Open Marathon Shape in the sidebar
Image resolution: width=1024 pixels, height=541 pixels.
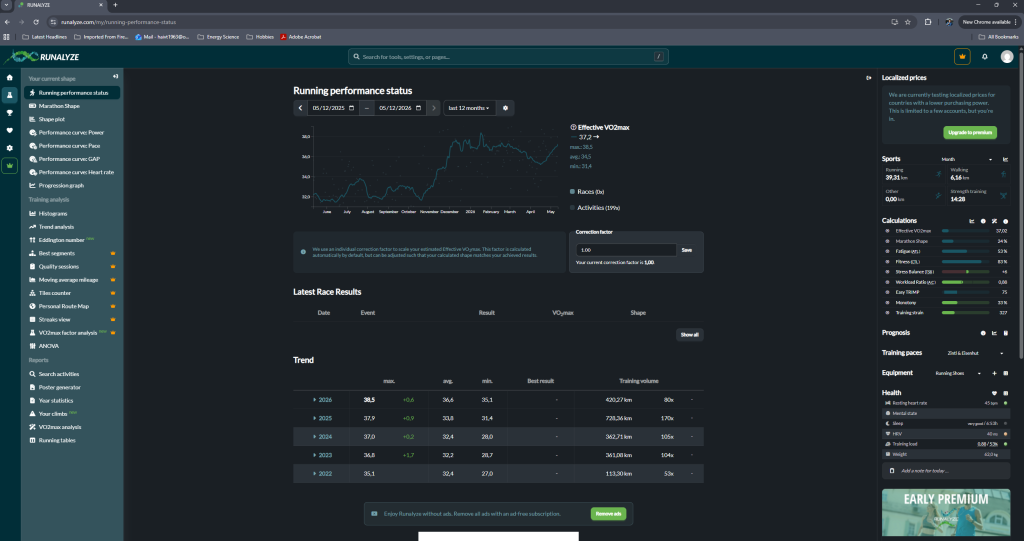[59, 106]
